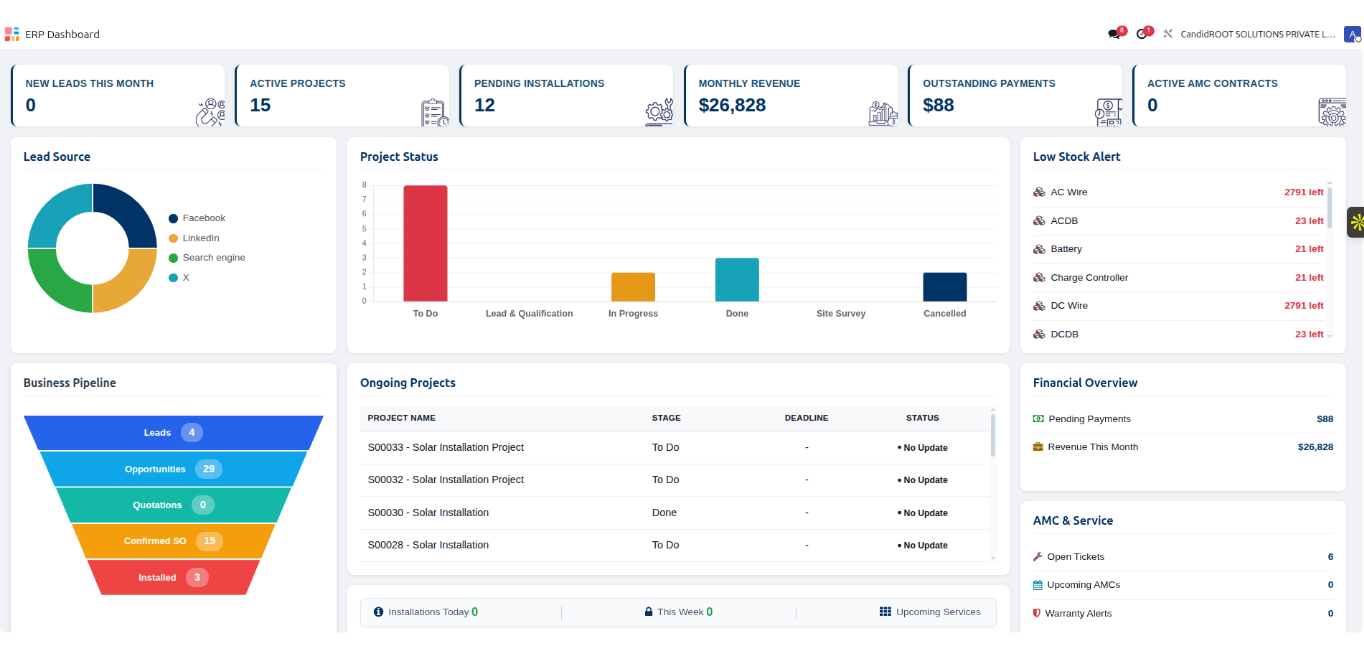Select the Confirmed SO funnel stage
Image resolution: width=1364 pixels, height=653 pixels.
(174, 541)
